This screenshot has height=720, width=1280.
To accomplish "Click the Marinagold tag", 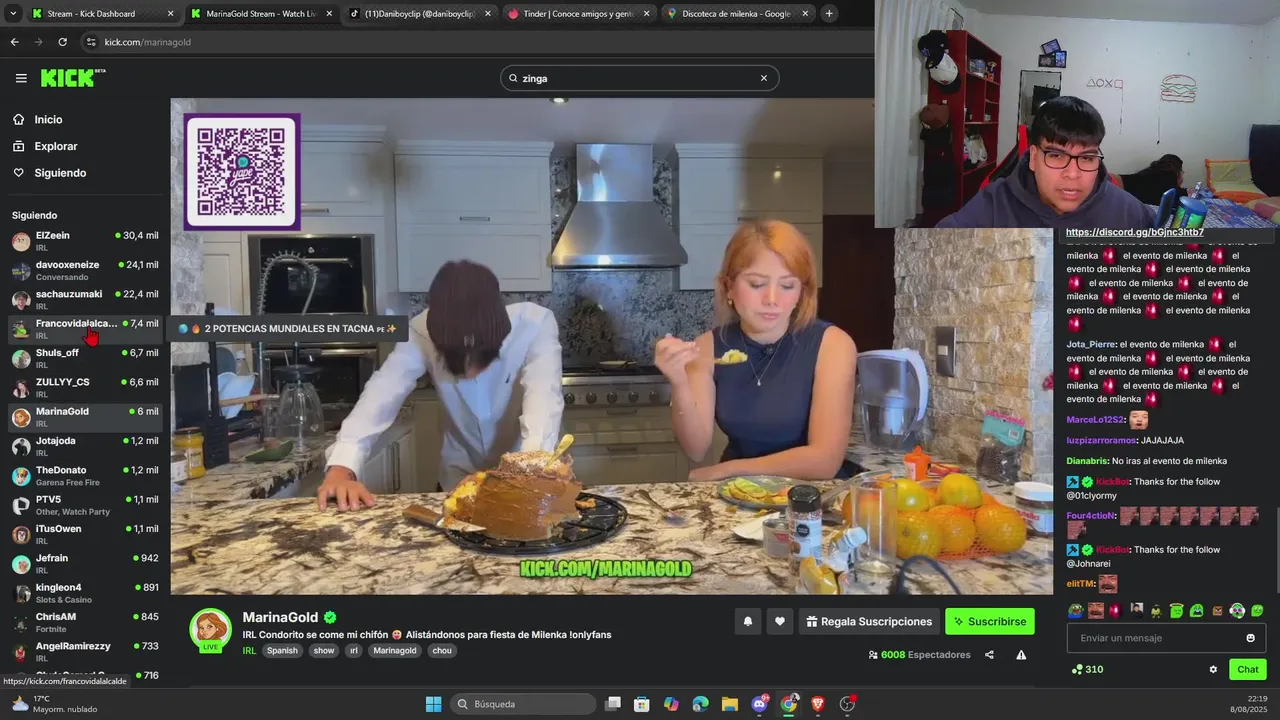I will point(394,650).
